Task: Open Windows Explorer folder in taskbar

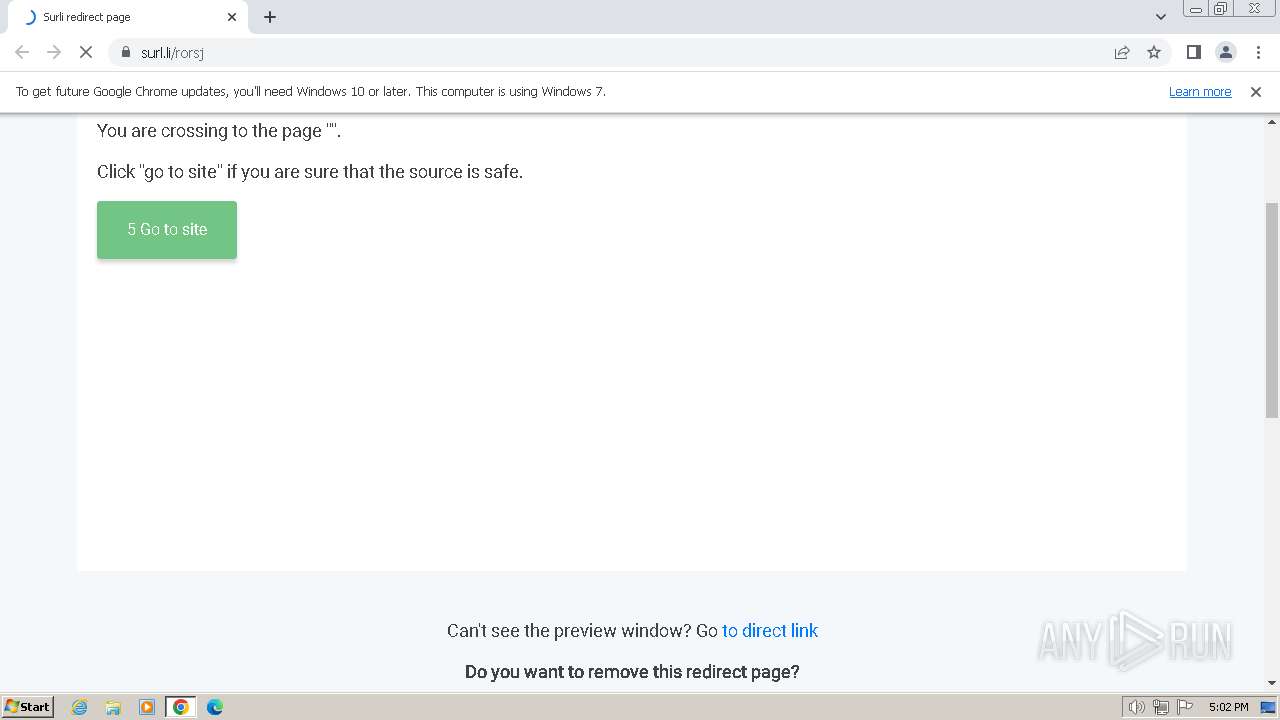Action: (113, 707)
